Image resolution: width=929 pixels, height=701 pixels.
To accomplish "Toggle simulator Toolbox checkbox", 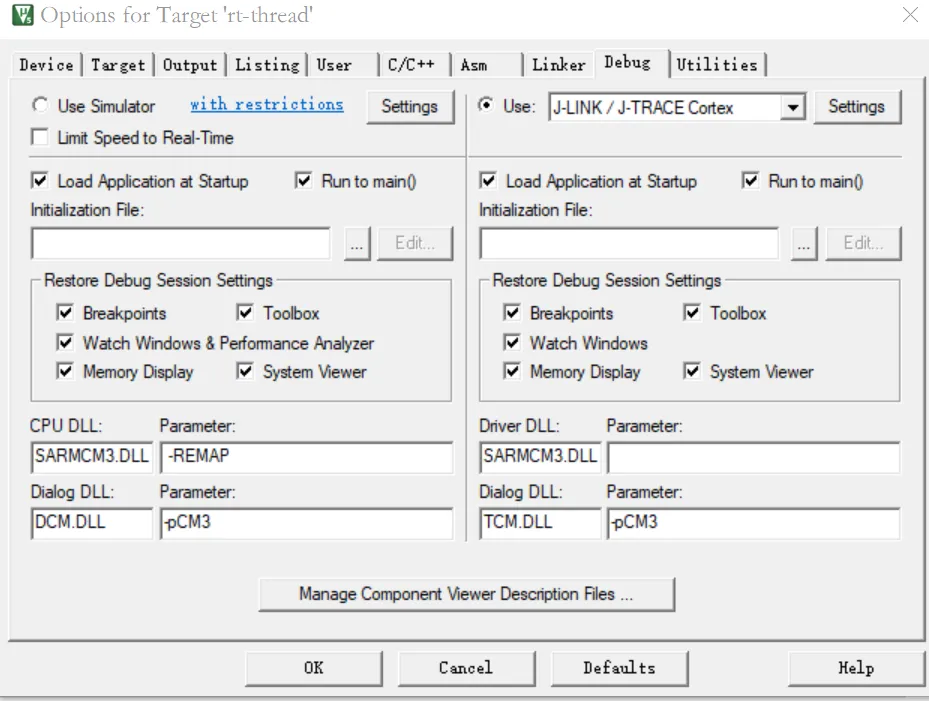I will (245, 312).
